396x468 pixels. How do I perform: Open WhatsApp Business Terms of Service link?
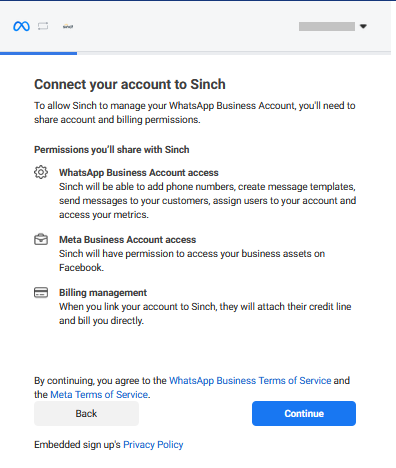[250, 381]
